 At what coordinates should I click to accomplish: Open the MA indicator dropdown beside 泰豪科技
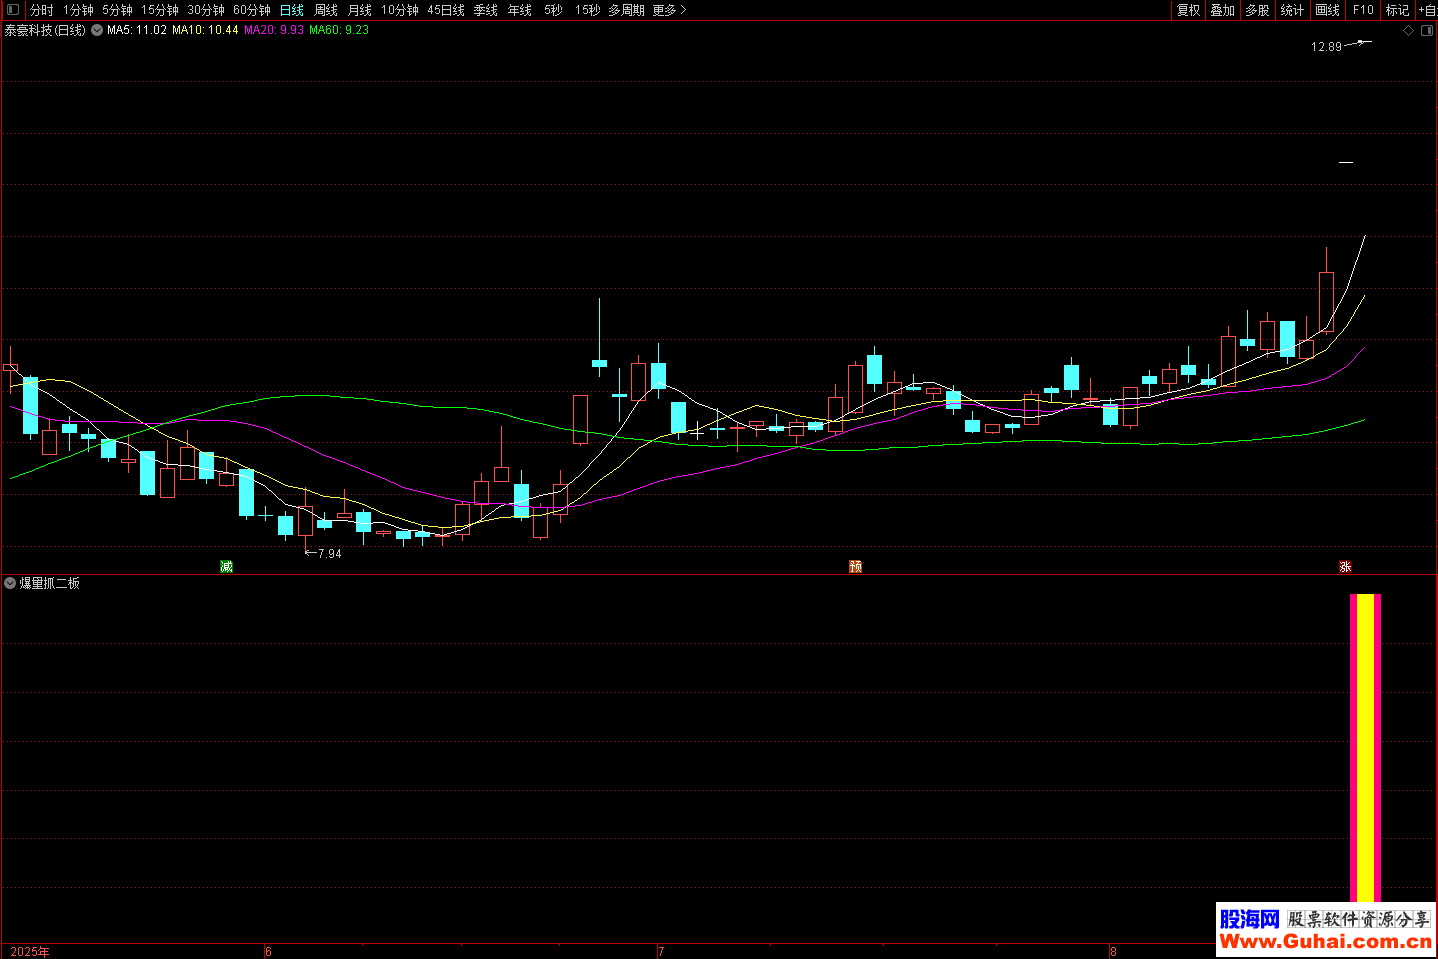click(x=97, y=30)
